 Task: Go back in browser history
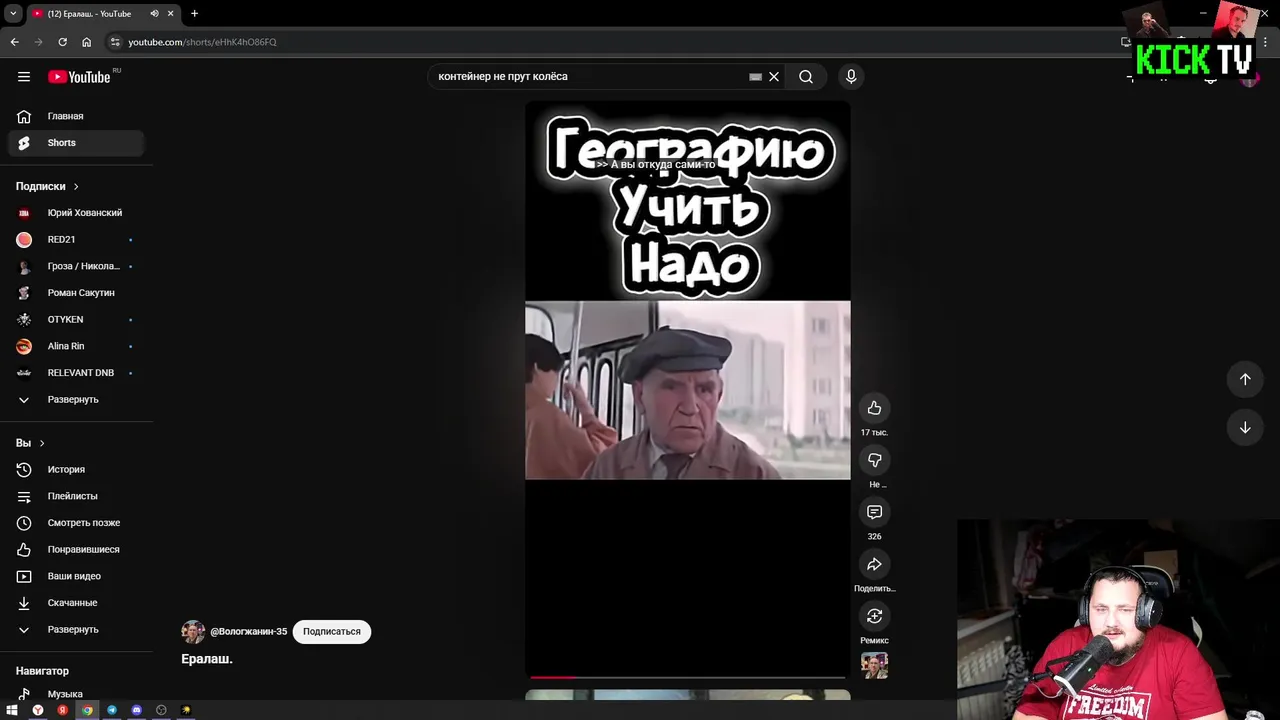coord(14,42)
